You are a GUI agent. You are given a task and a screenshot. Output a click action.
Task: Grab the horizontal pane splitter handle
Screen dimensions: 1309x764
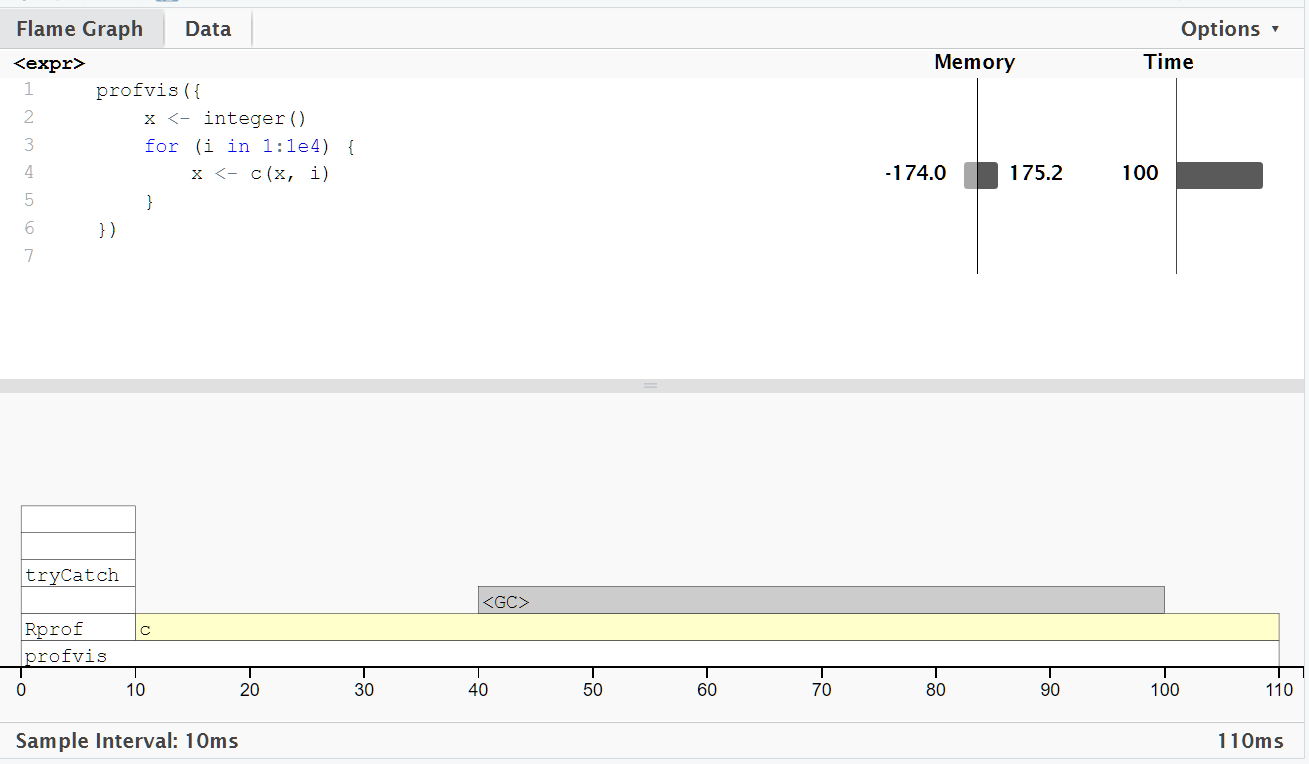650,385
